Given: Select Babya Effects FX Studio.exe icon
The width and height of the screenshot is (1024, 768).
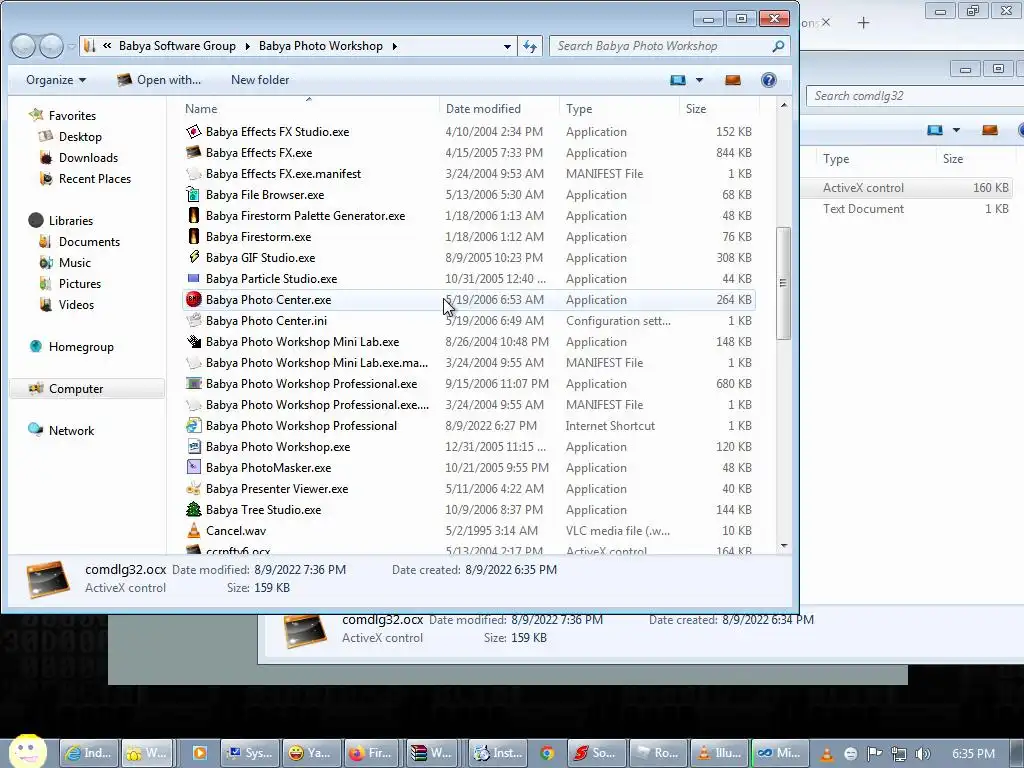Looking at the screenshot, I should click(x=193, y=132).
